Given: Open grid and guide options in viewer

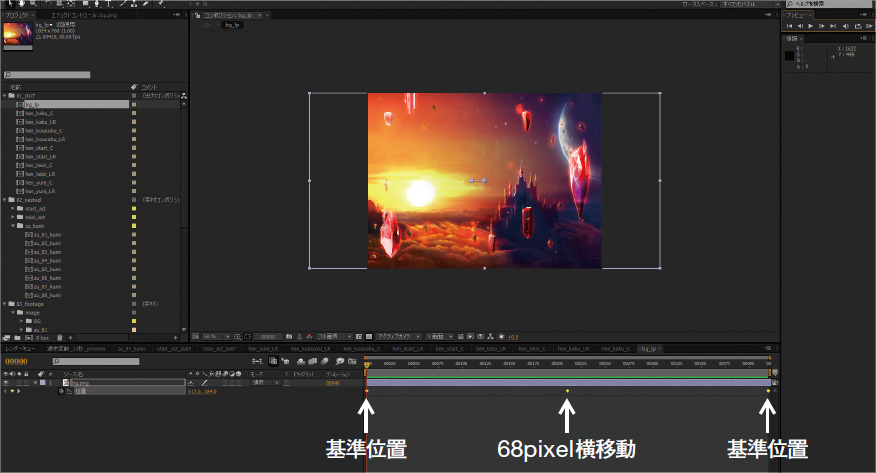Looking at the screenshot, I should (237, 337).
